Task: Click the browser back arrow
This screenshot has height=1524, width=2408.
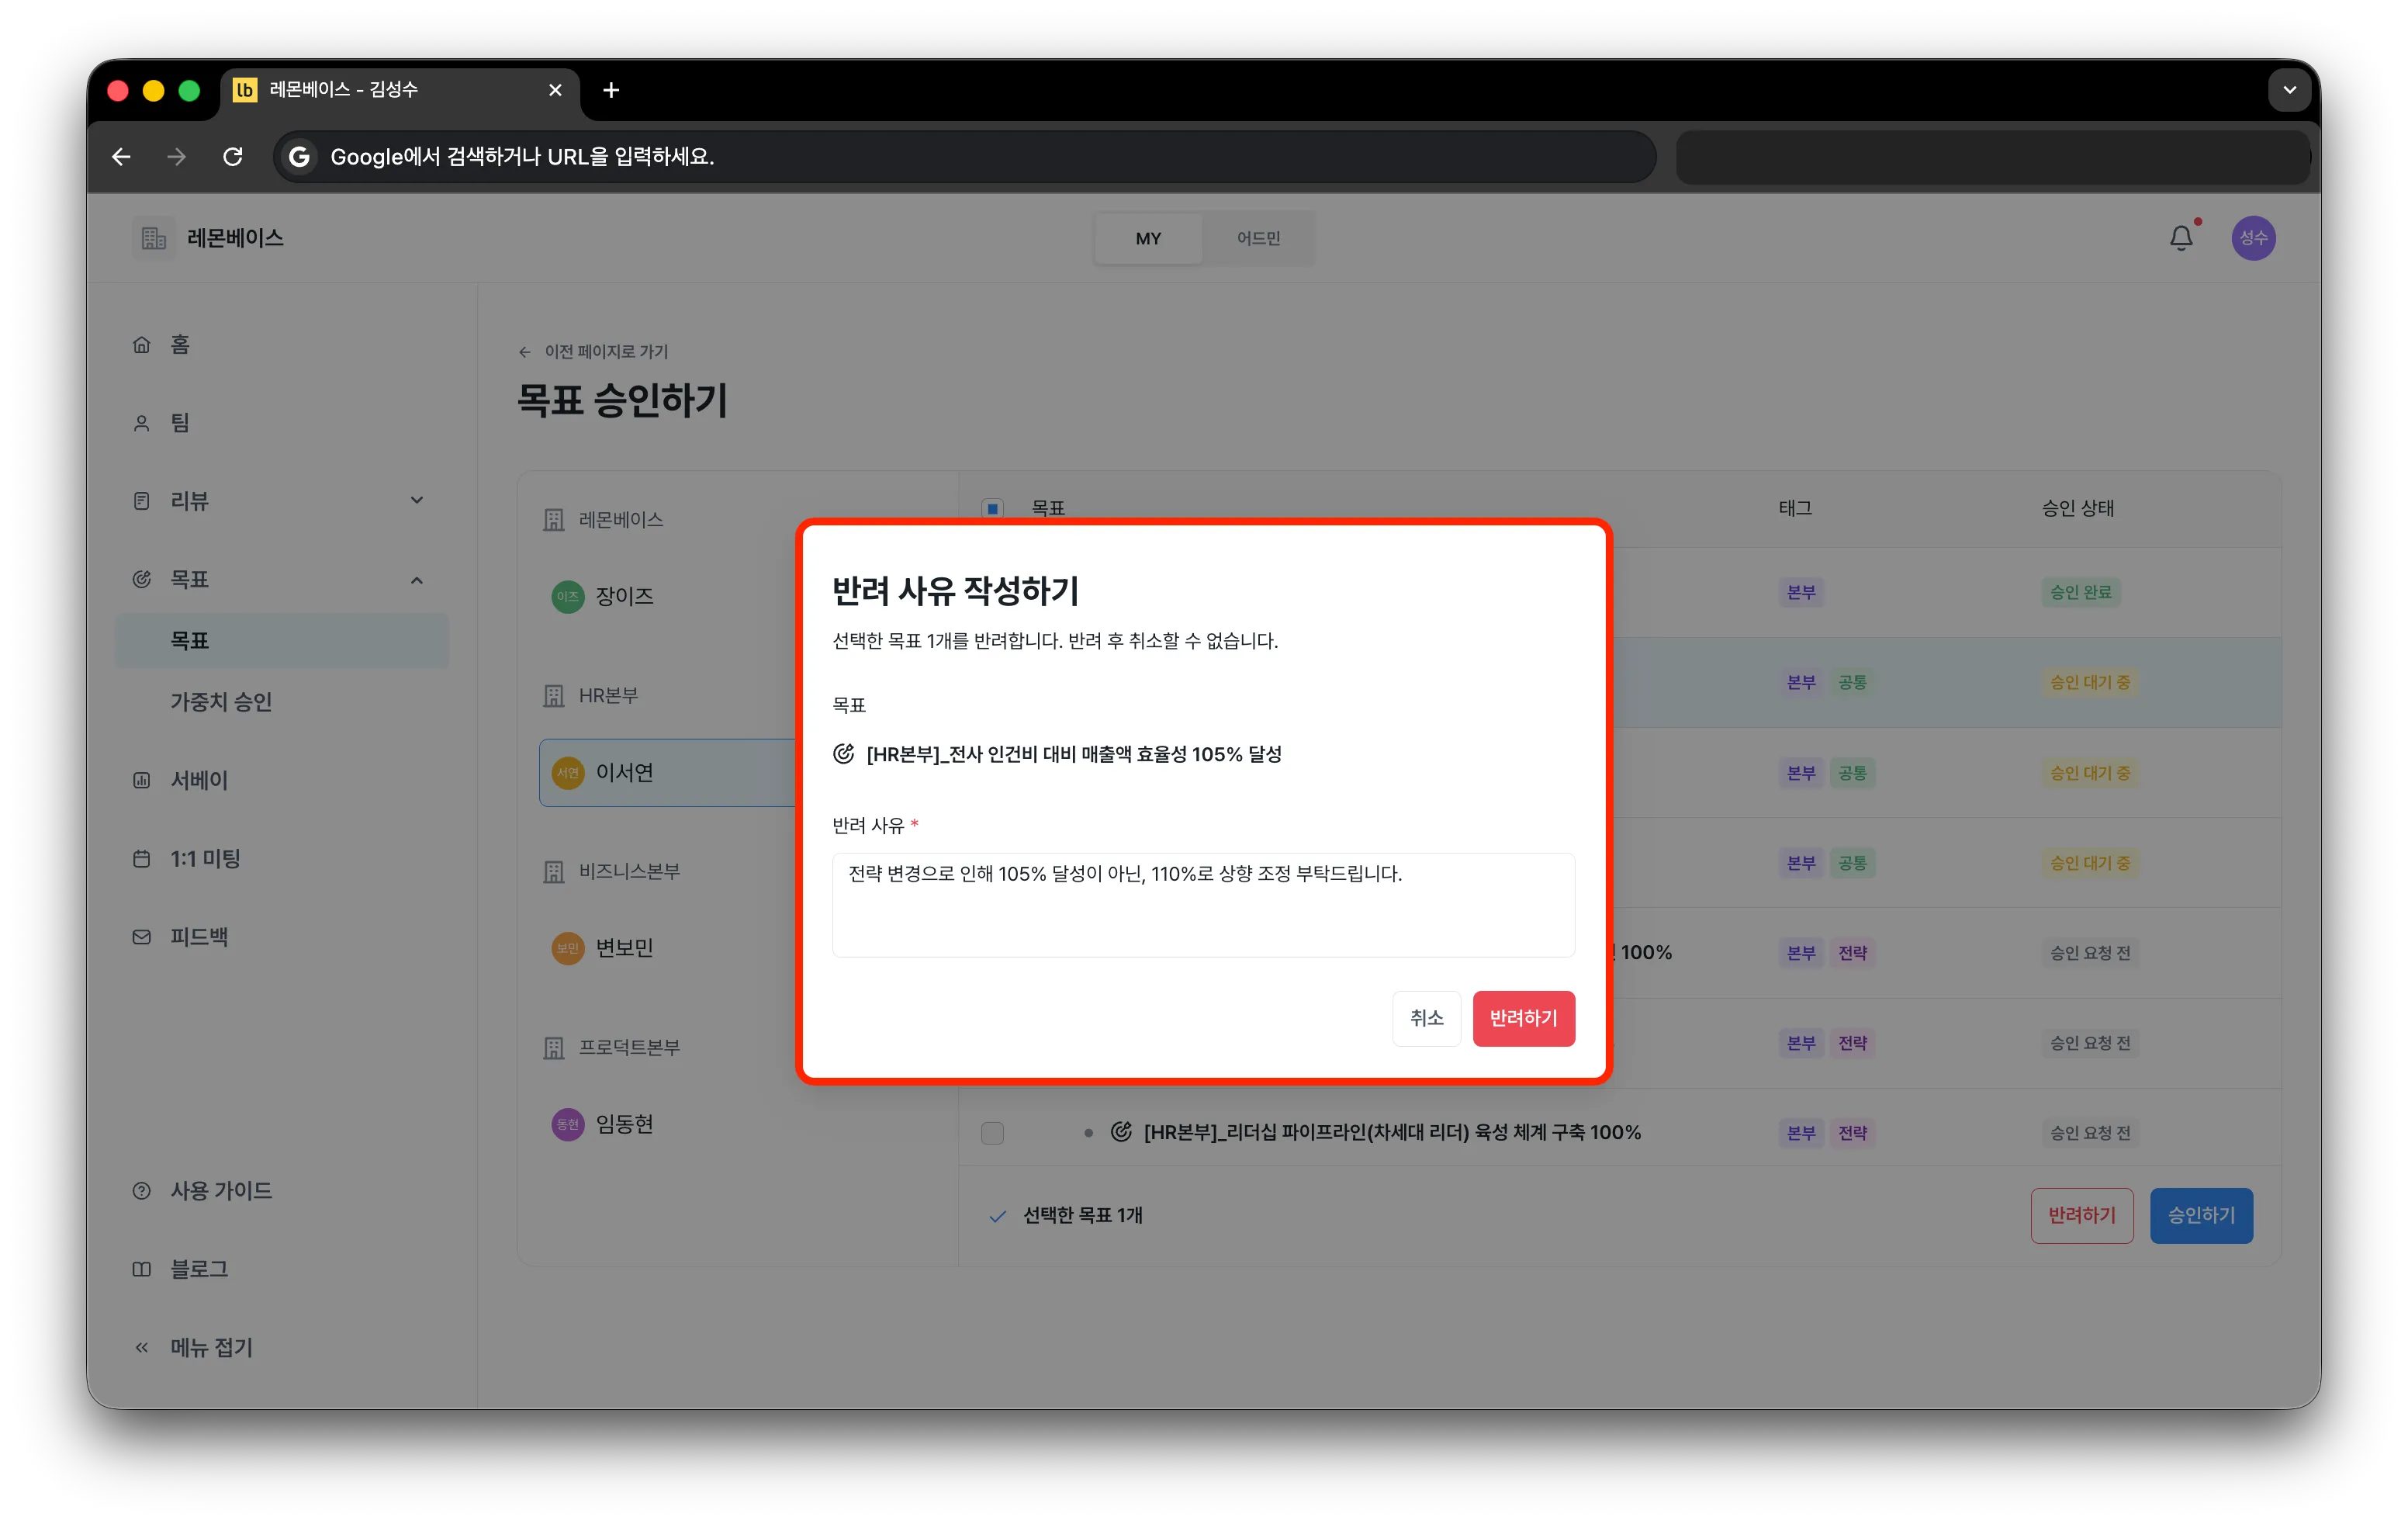Action: 121,157
